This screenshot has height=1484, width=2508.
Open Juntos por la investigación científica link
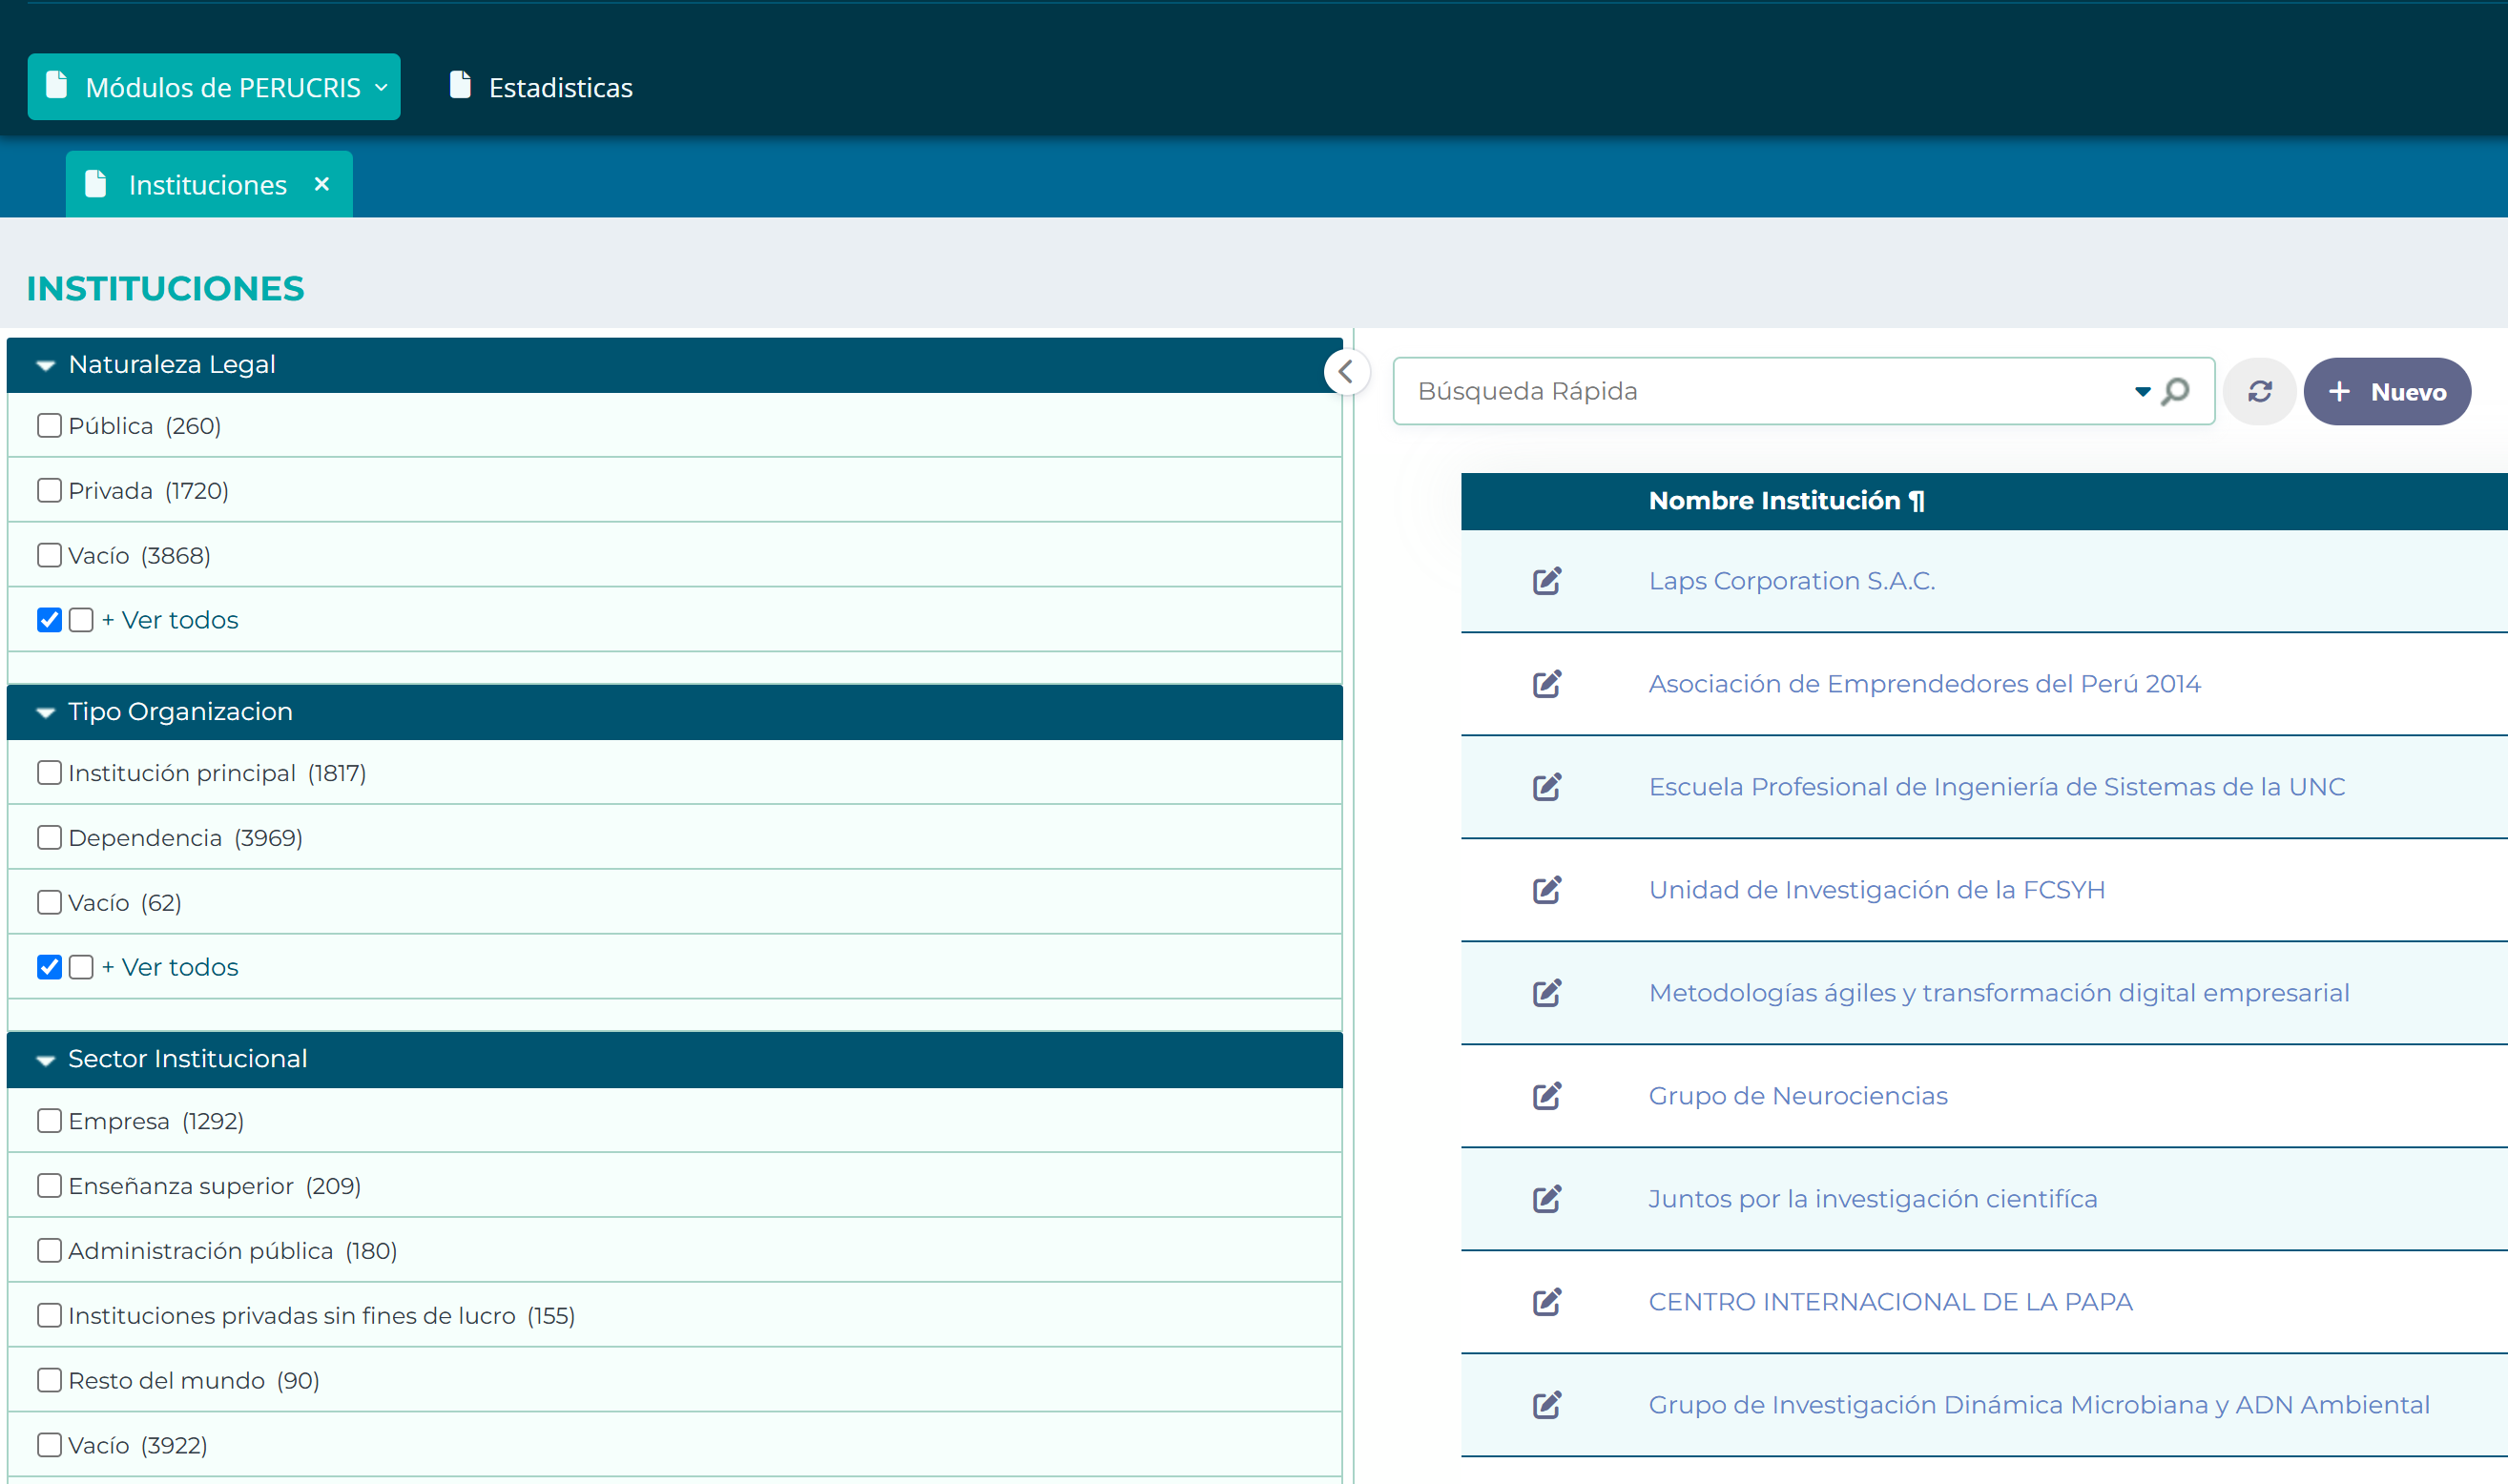point(1873,1199)
